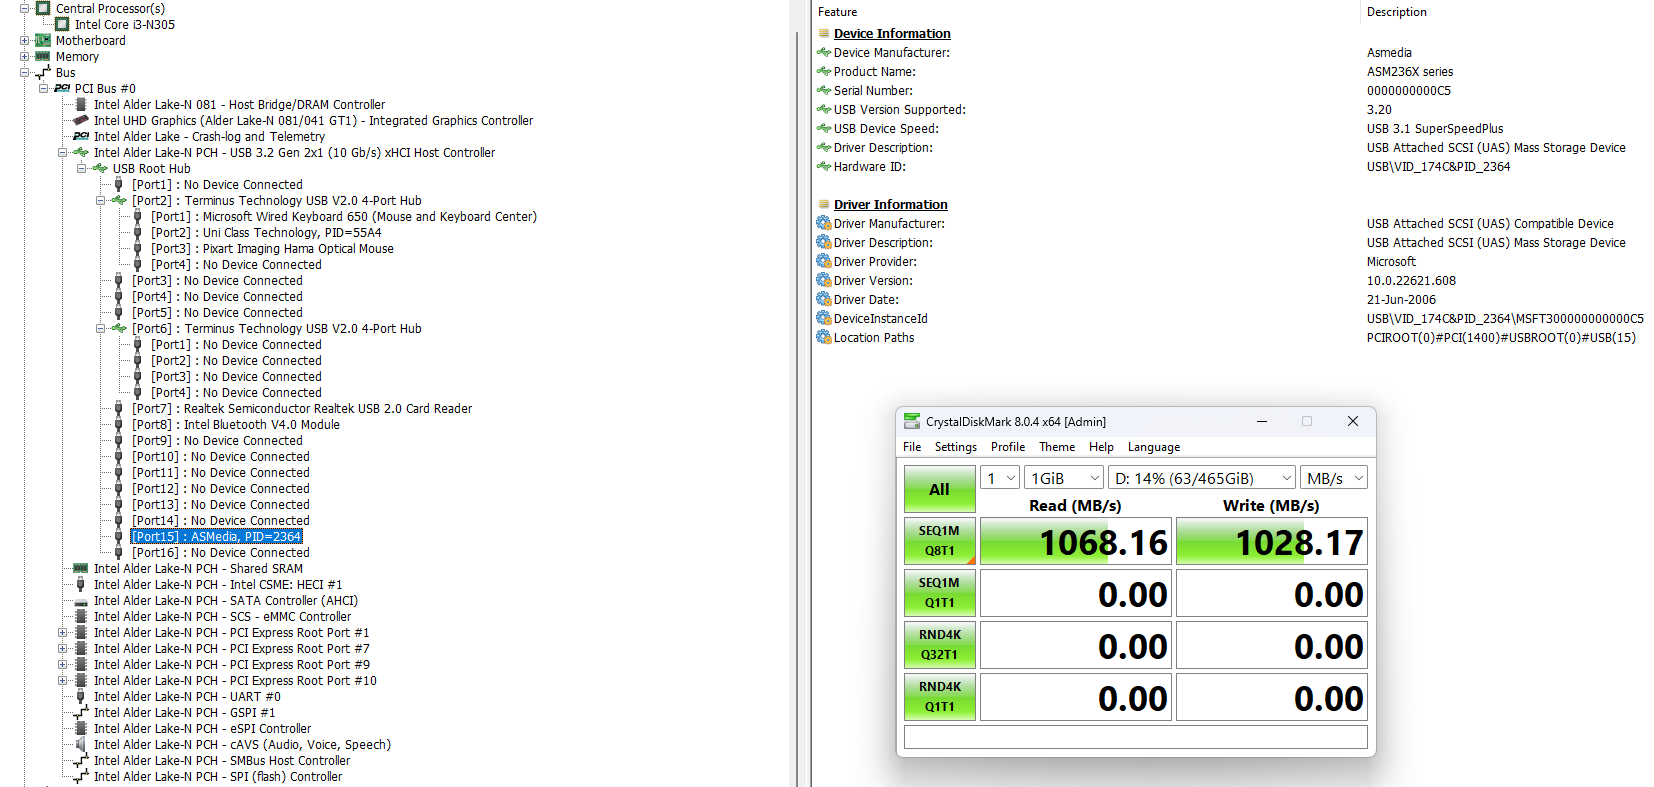Click the empty comment field in CrystalDiskMark
The height and width of the screenshot is (787, 1654).
[1136, 737]
